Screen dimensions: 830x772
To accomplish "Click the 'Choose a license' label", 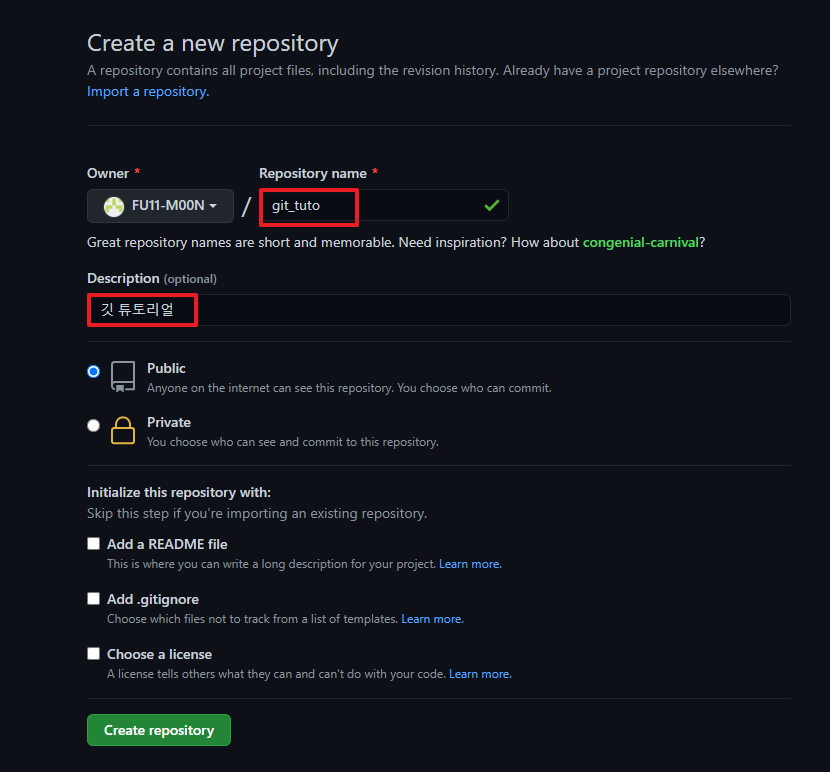I will (159, 654).
